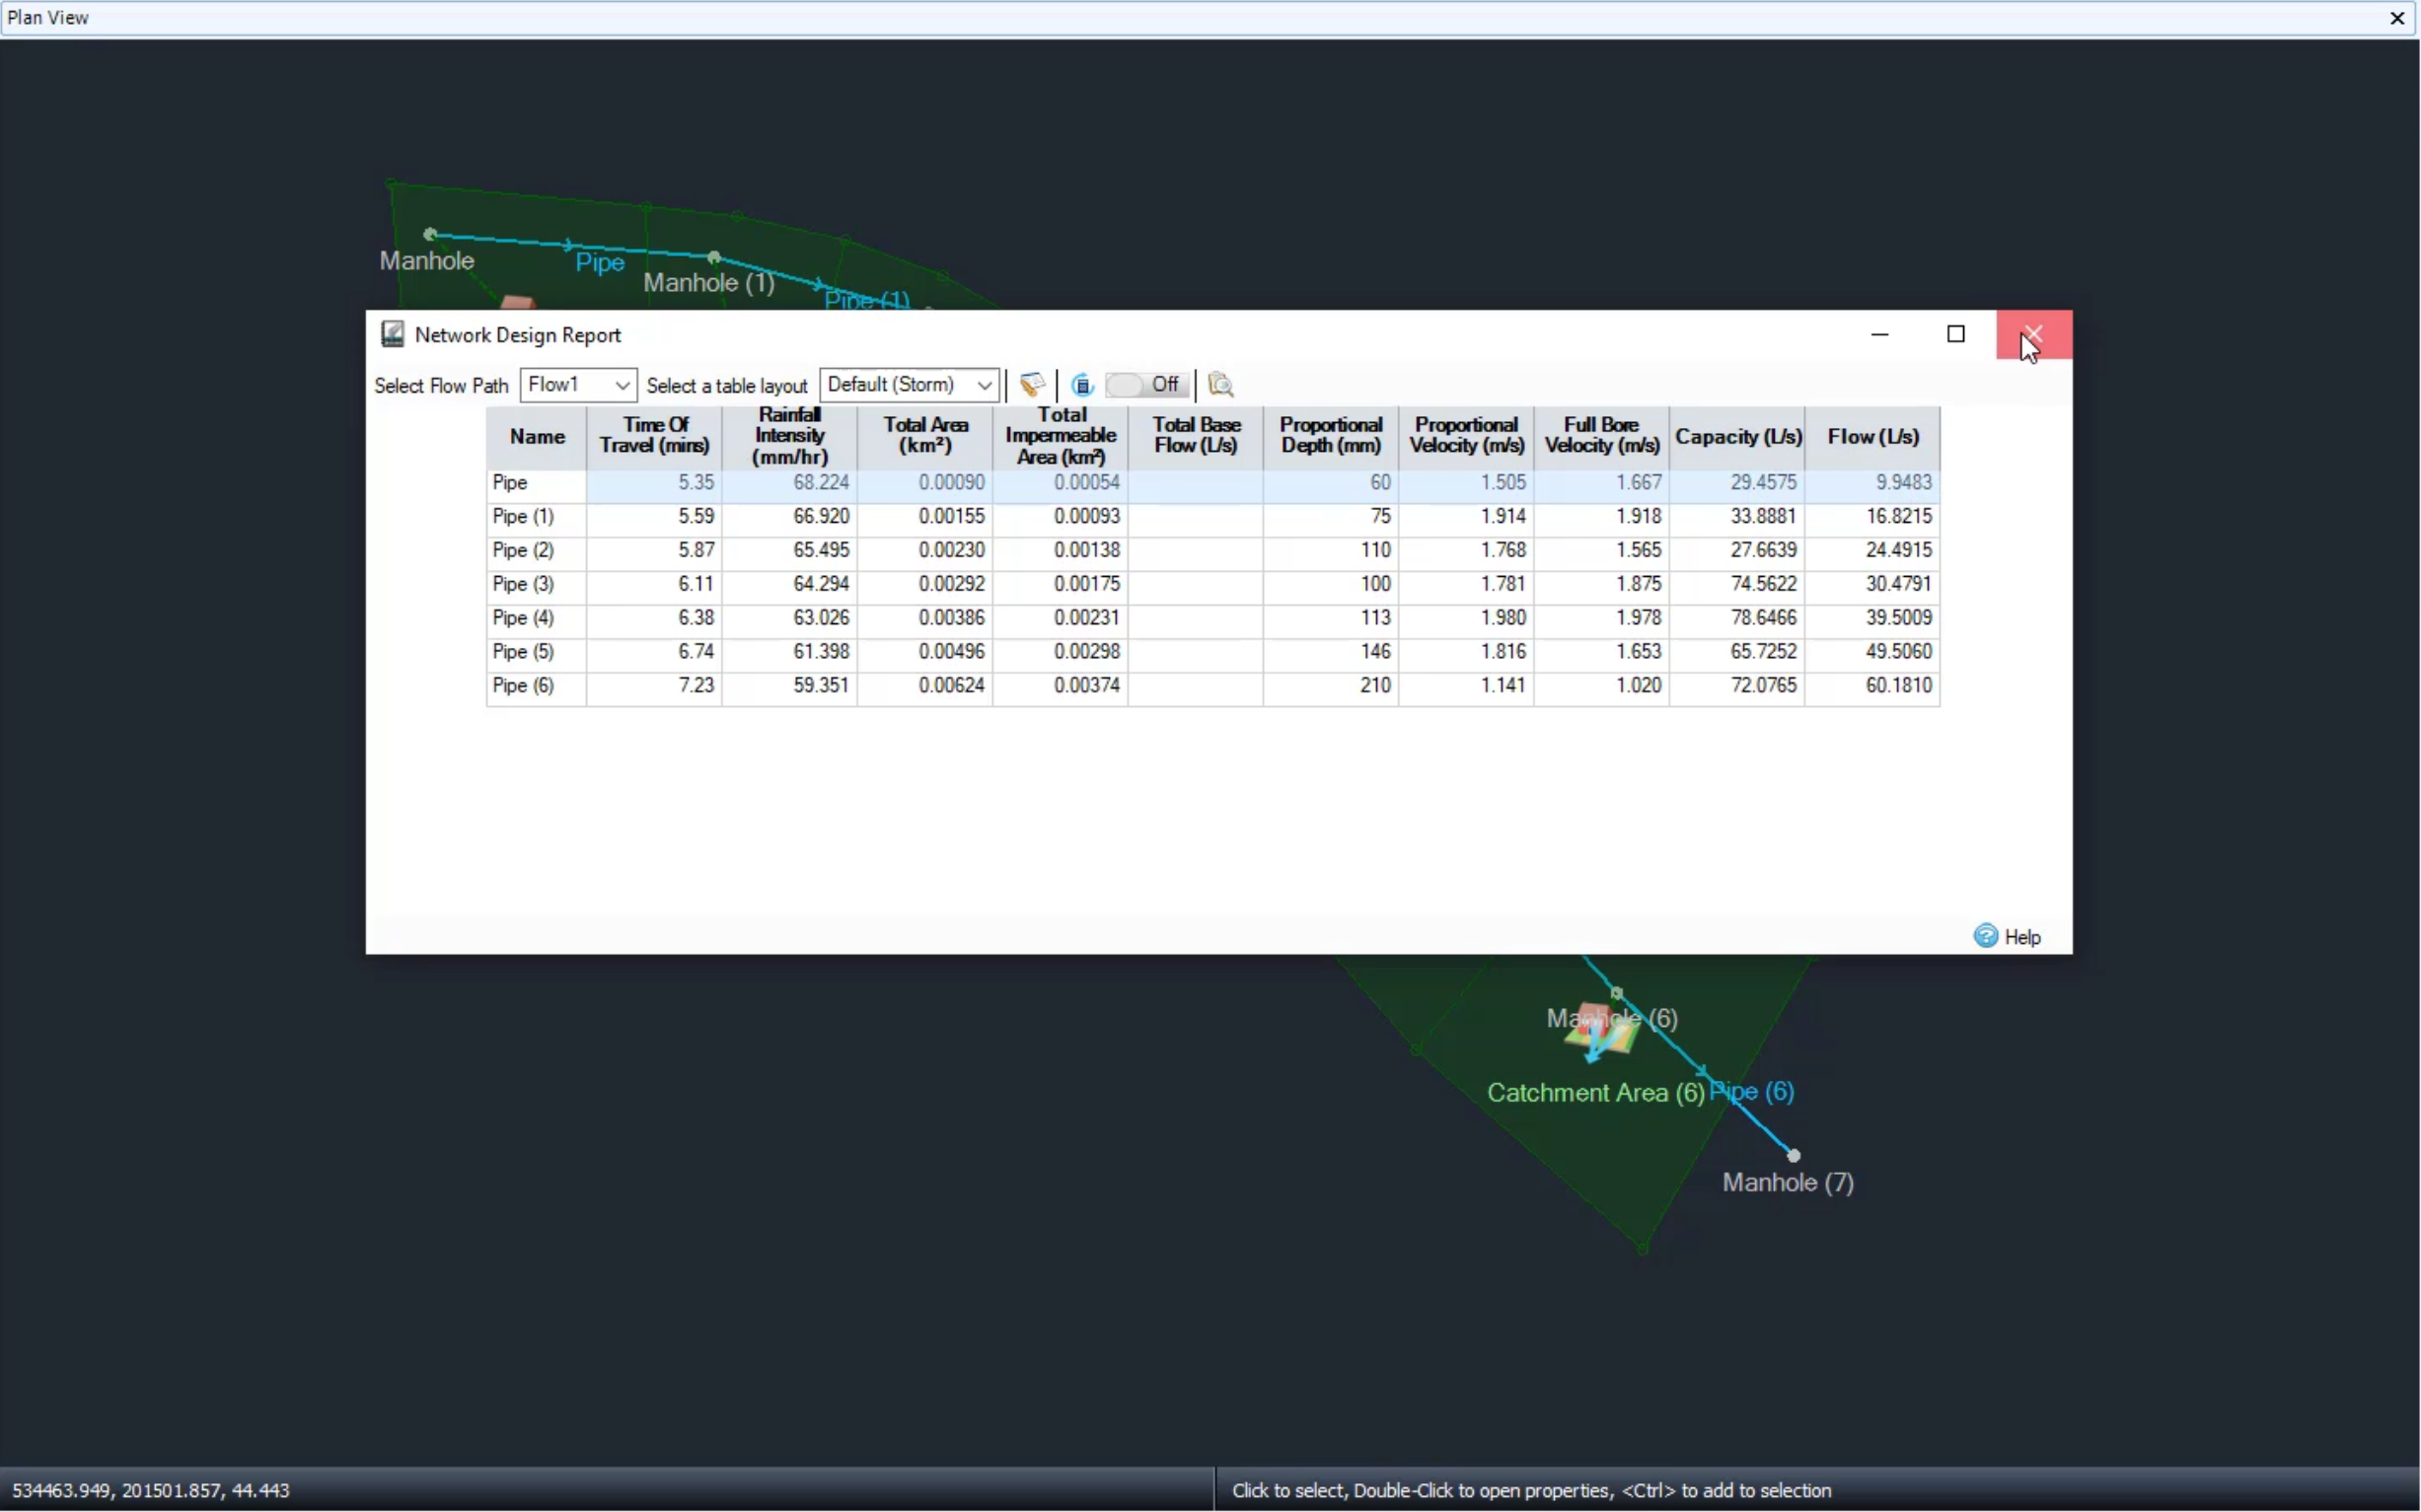Click the Proportional Depth (mm) column header
The width and height of the screenshot is (2421, 1512).
tap(1331, 437)
